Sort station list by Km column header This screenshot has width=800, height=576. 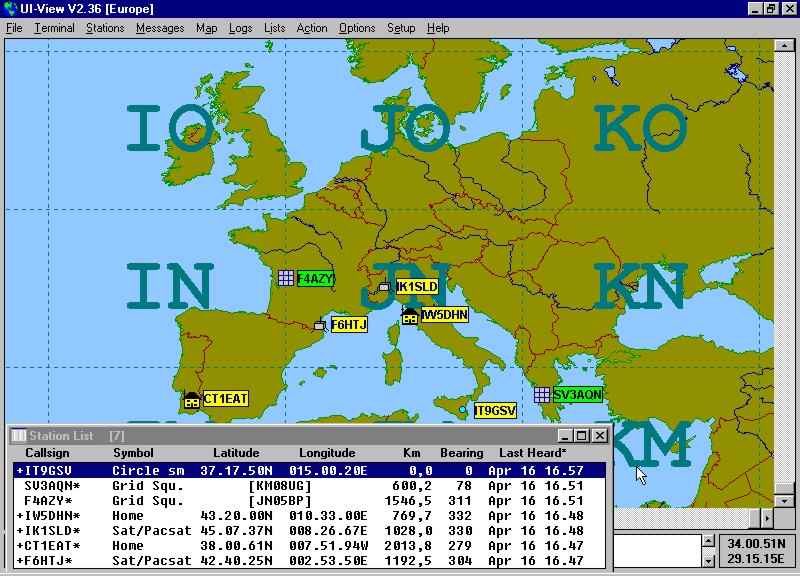point(412,453)
